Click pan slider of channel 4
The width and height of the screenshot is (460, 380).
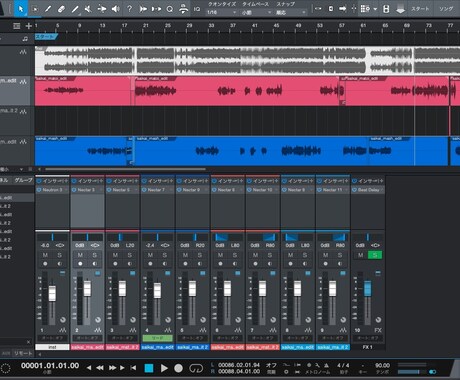click(157, 237)
